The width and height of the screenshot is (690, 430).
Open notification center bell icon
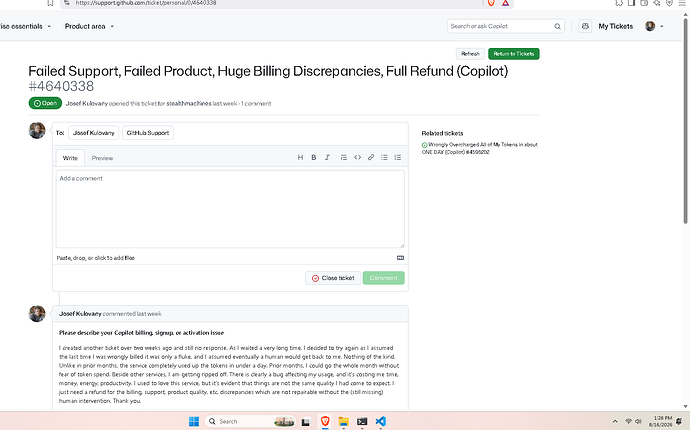click(x=679, y=421)
